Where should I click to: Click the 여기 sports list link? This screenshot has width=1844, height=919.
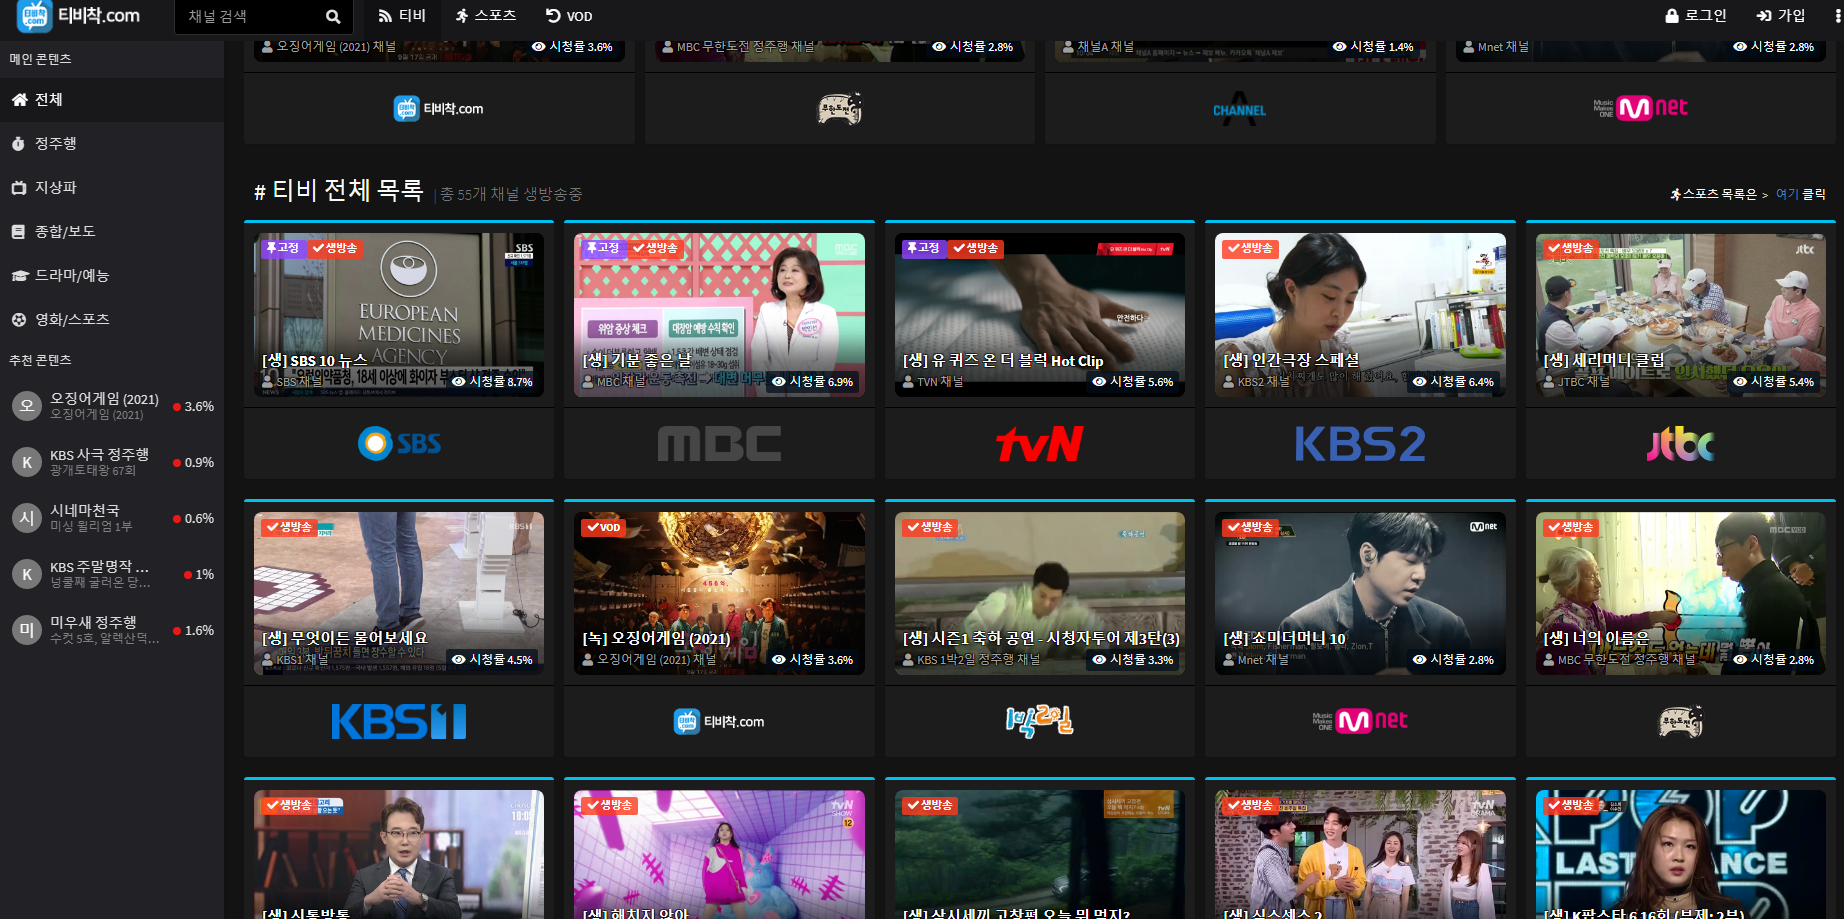[x=1786, y=195]
